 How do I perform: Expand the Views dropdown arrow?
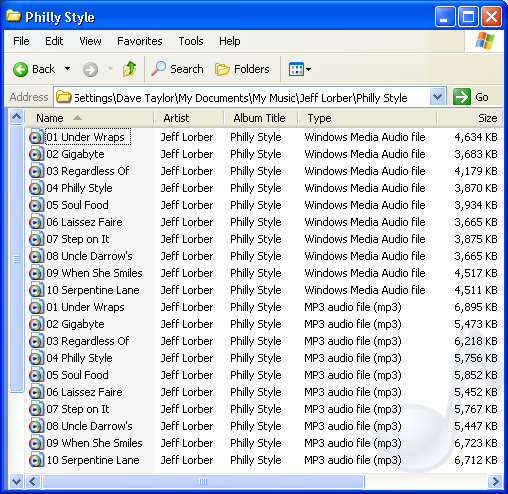[x=308, y=69]
